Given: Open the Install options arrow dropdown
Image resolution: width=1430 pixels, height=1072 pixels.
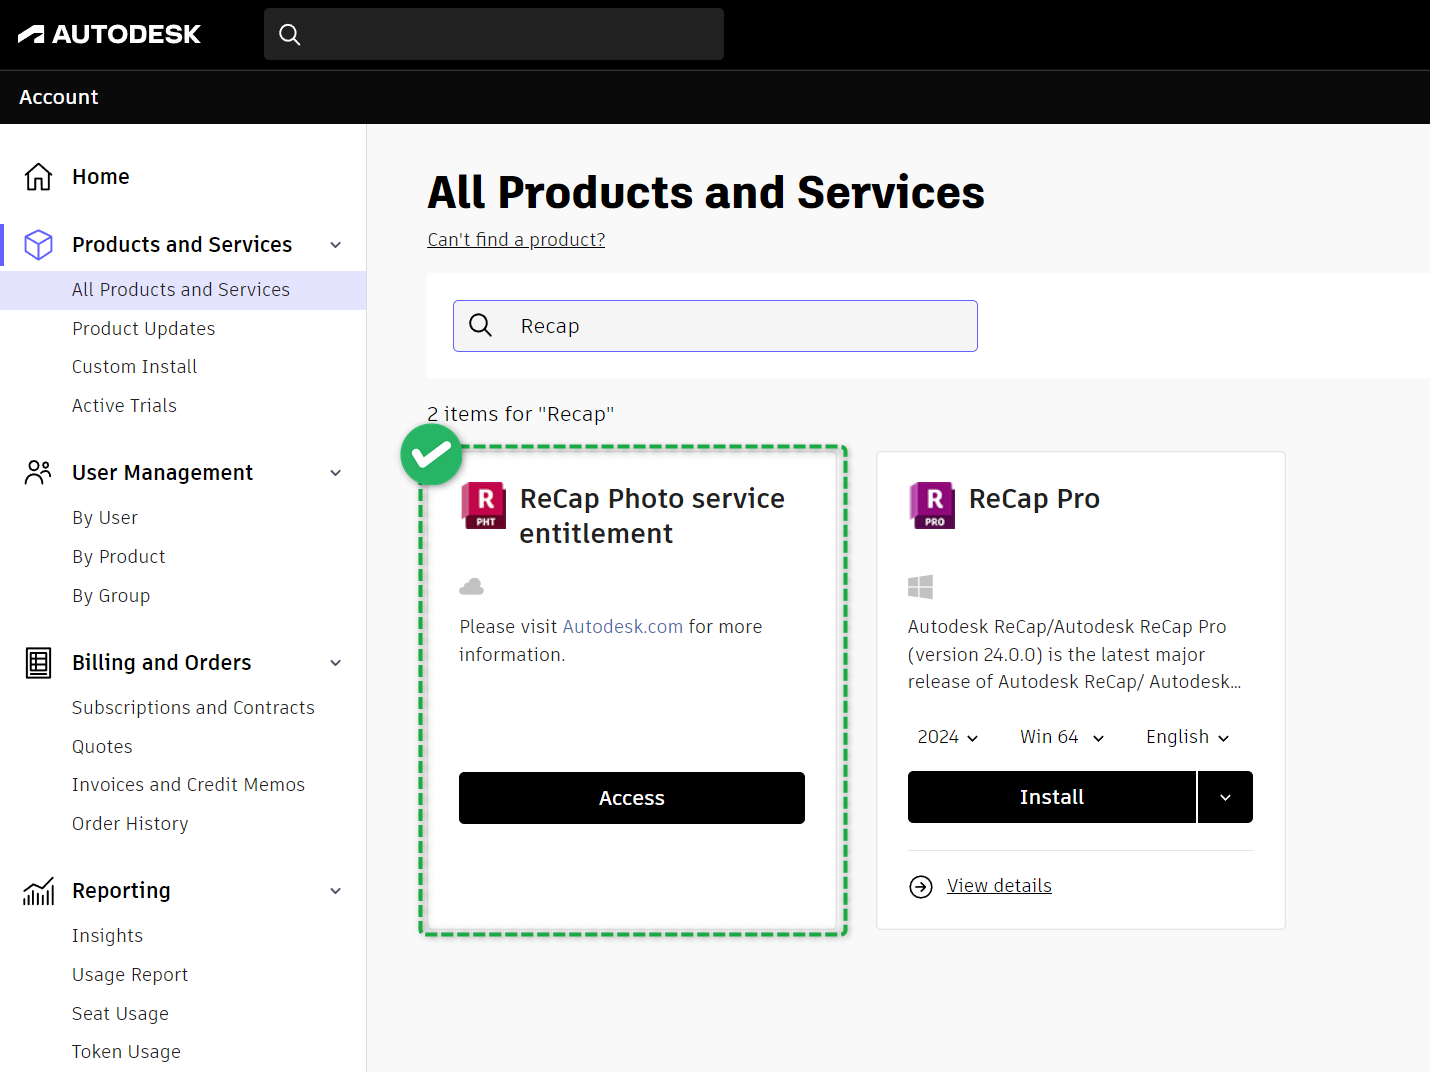Looking at the screenshot, I should 1225,797.
